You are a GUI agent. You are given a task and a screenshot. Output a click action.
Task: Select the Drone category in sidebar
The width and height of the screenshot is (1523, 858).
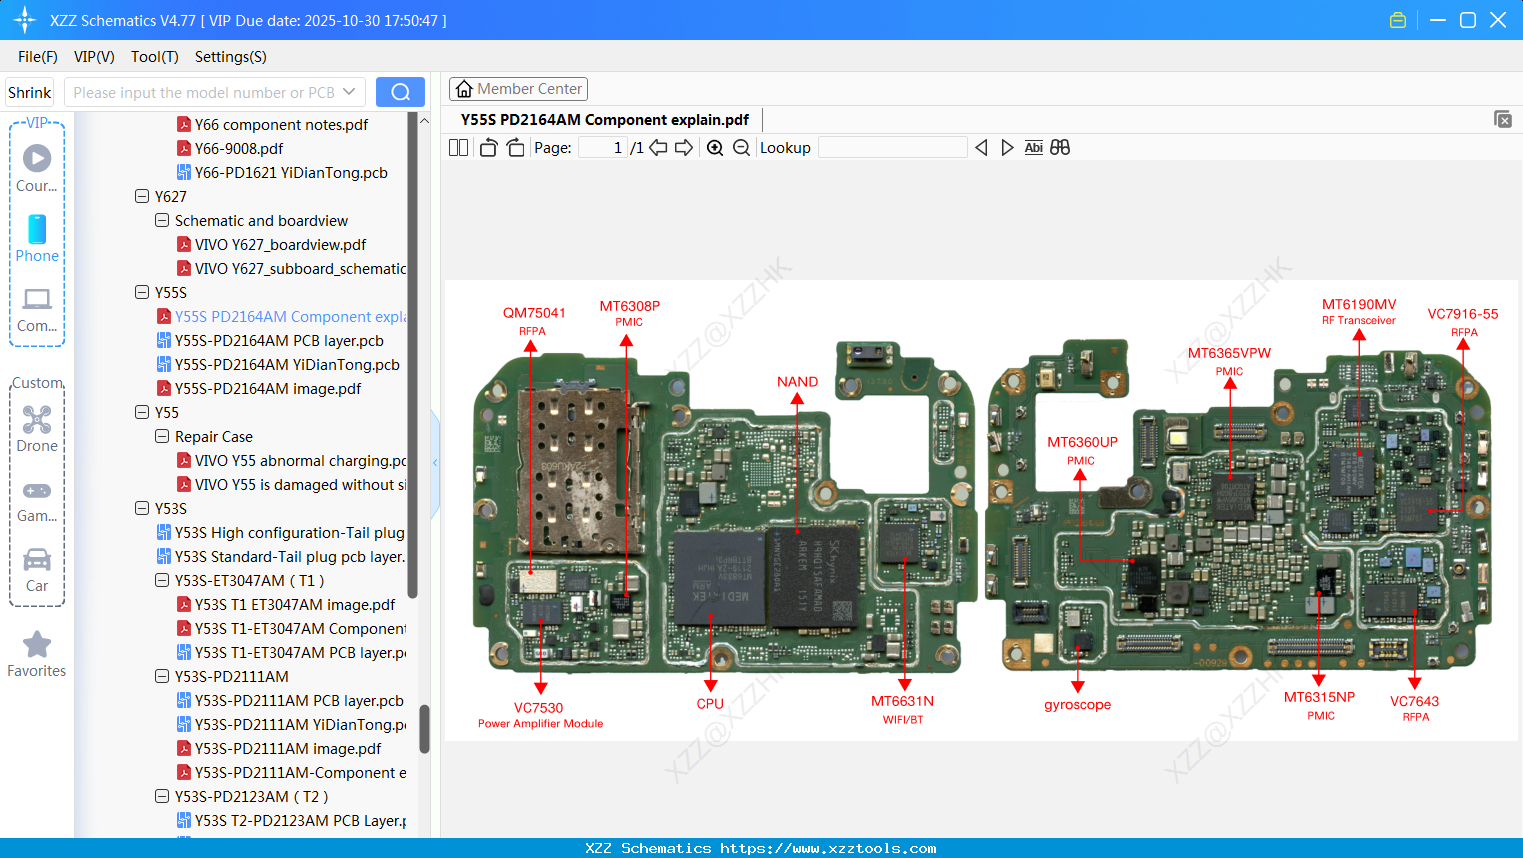(36, 420)
